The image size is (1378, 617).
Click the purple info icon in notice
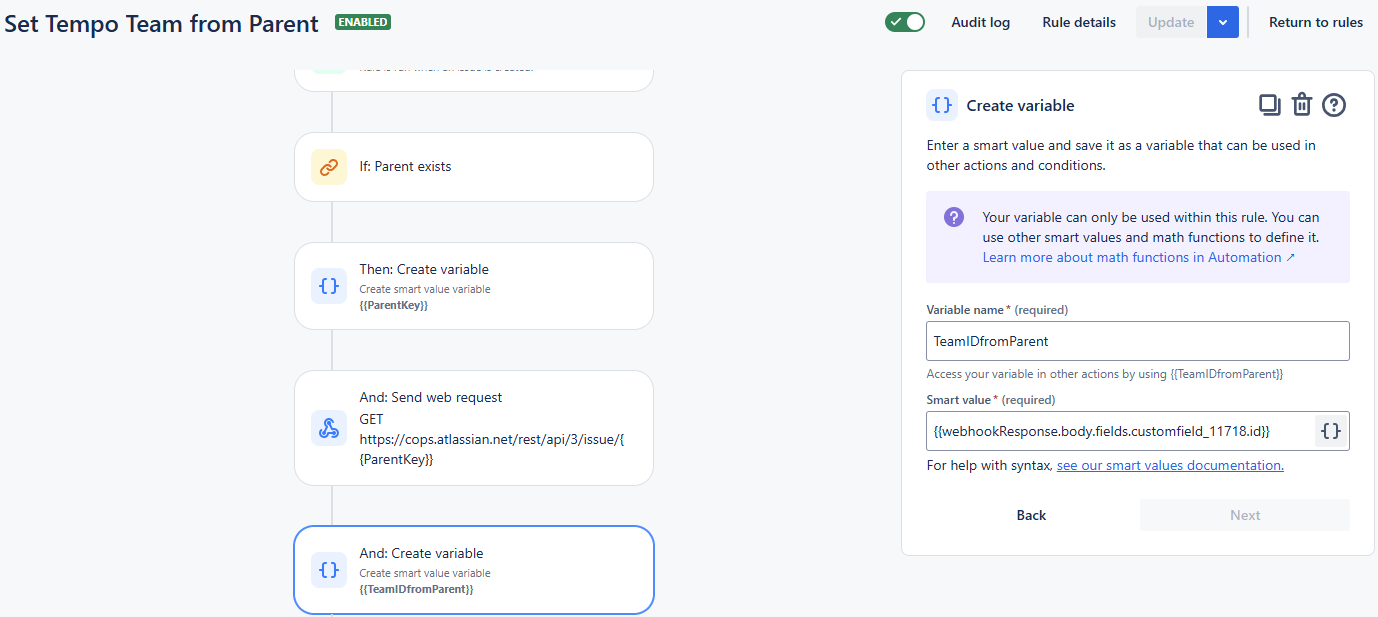(x=954, y=217)
